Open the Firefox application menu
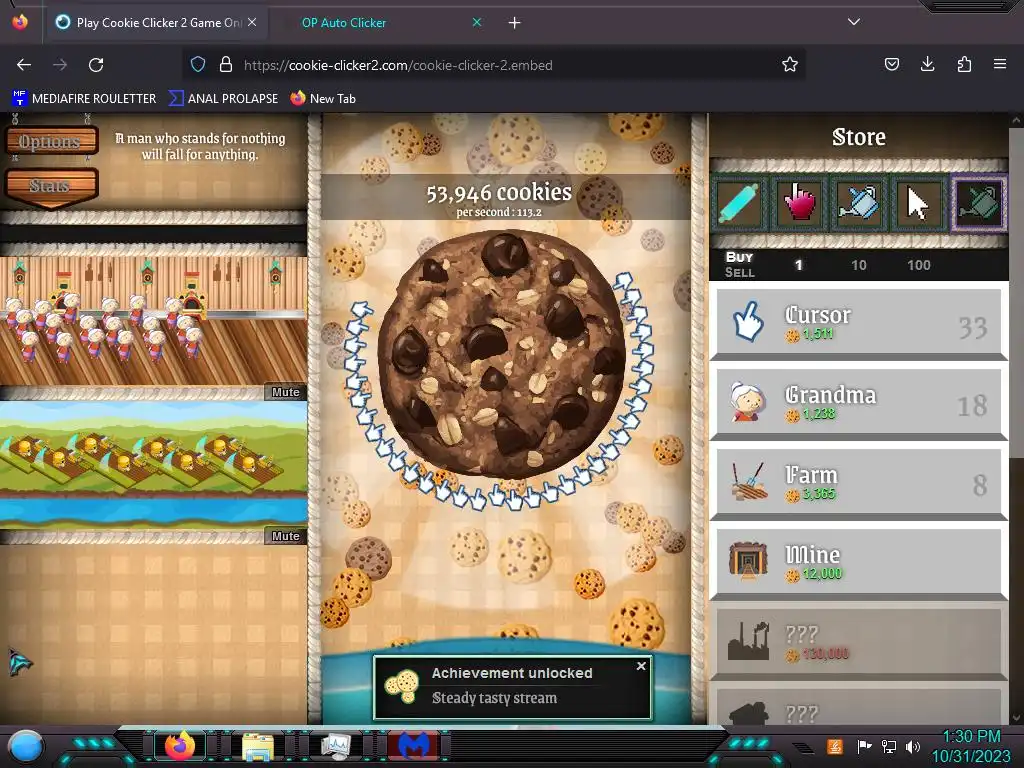 click(1000, 64)
